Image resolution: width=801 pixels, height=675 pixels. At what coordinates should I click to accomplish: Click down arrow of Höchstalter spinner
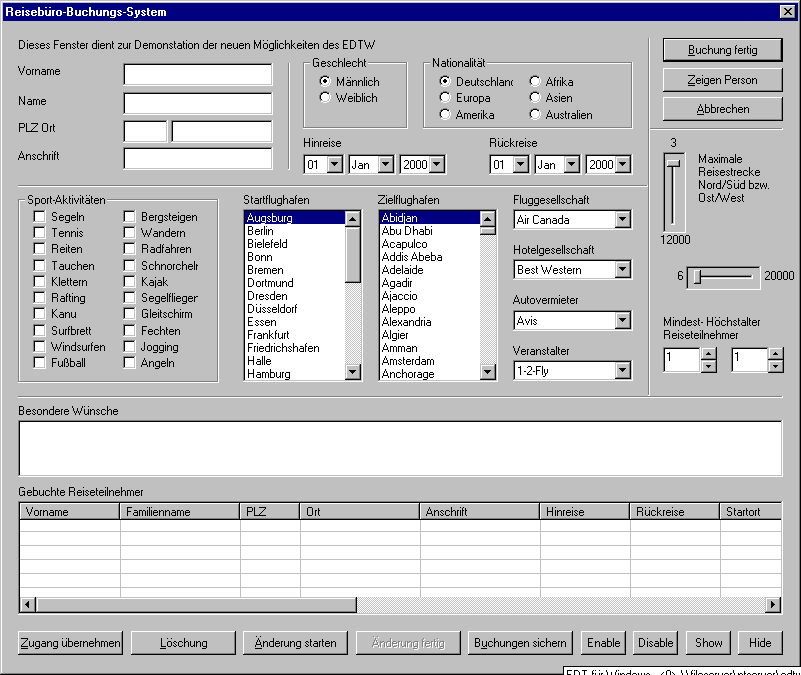775,366
